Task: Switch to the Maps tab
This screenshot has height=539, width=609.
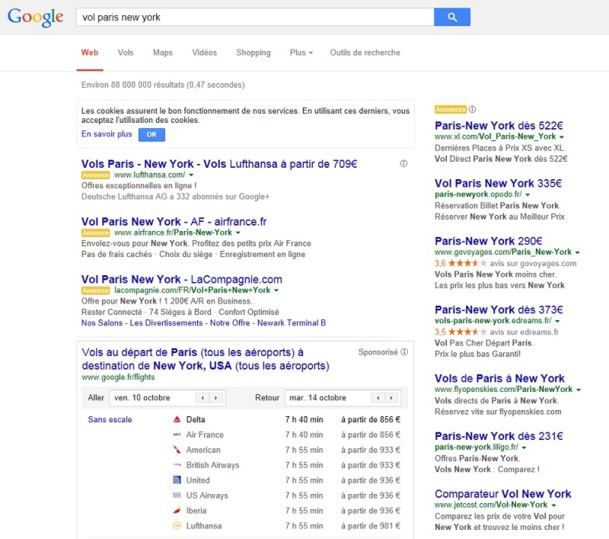Action: pos(162,52)
